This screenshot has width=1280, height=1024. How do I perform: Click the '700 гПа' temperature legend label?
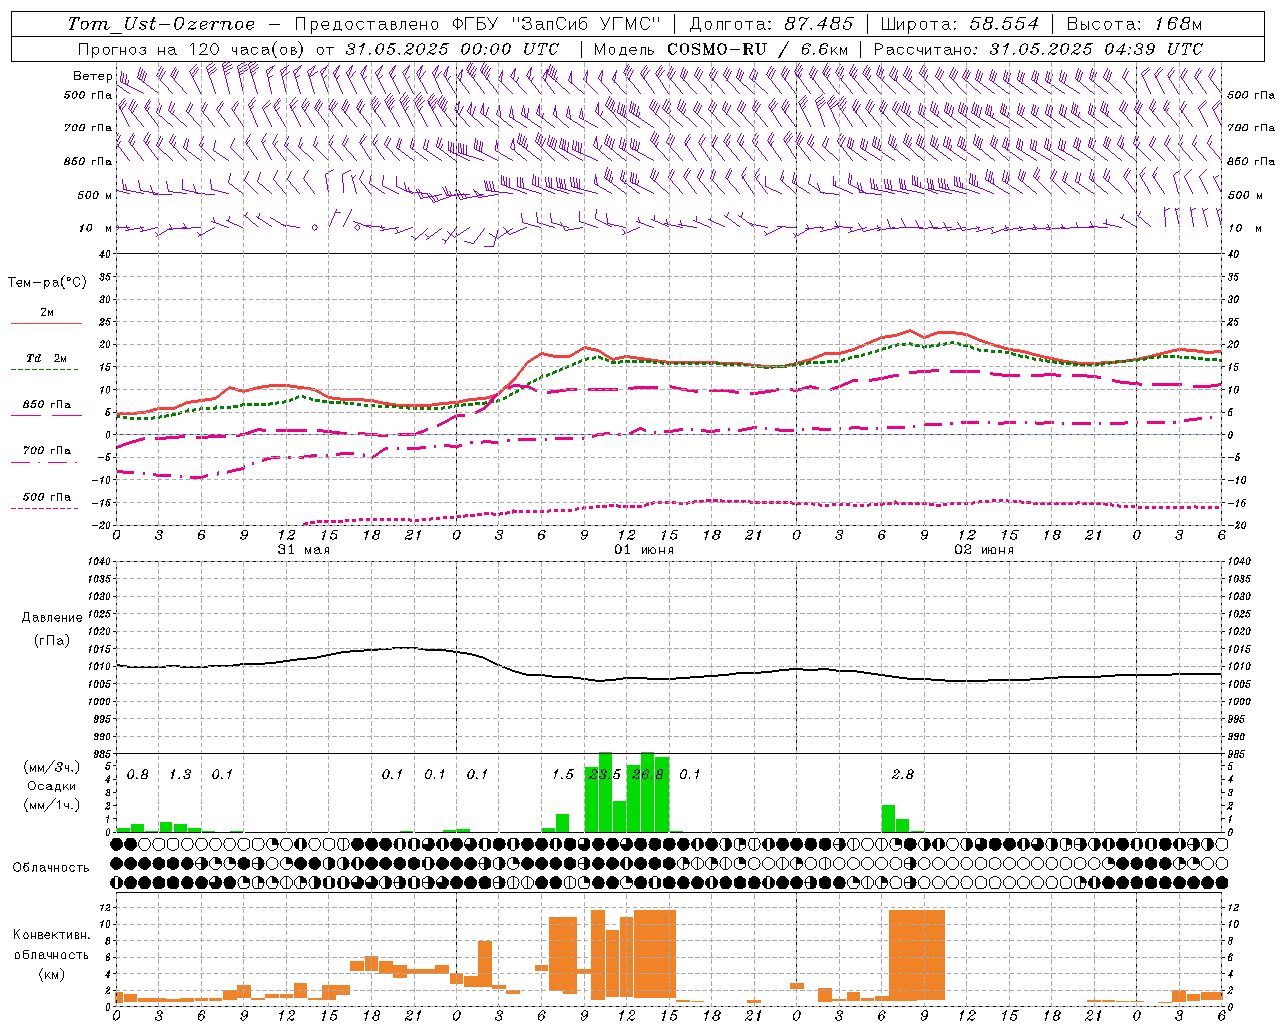click(x=47, y=451)
